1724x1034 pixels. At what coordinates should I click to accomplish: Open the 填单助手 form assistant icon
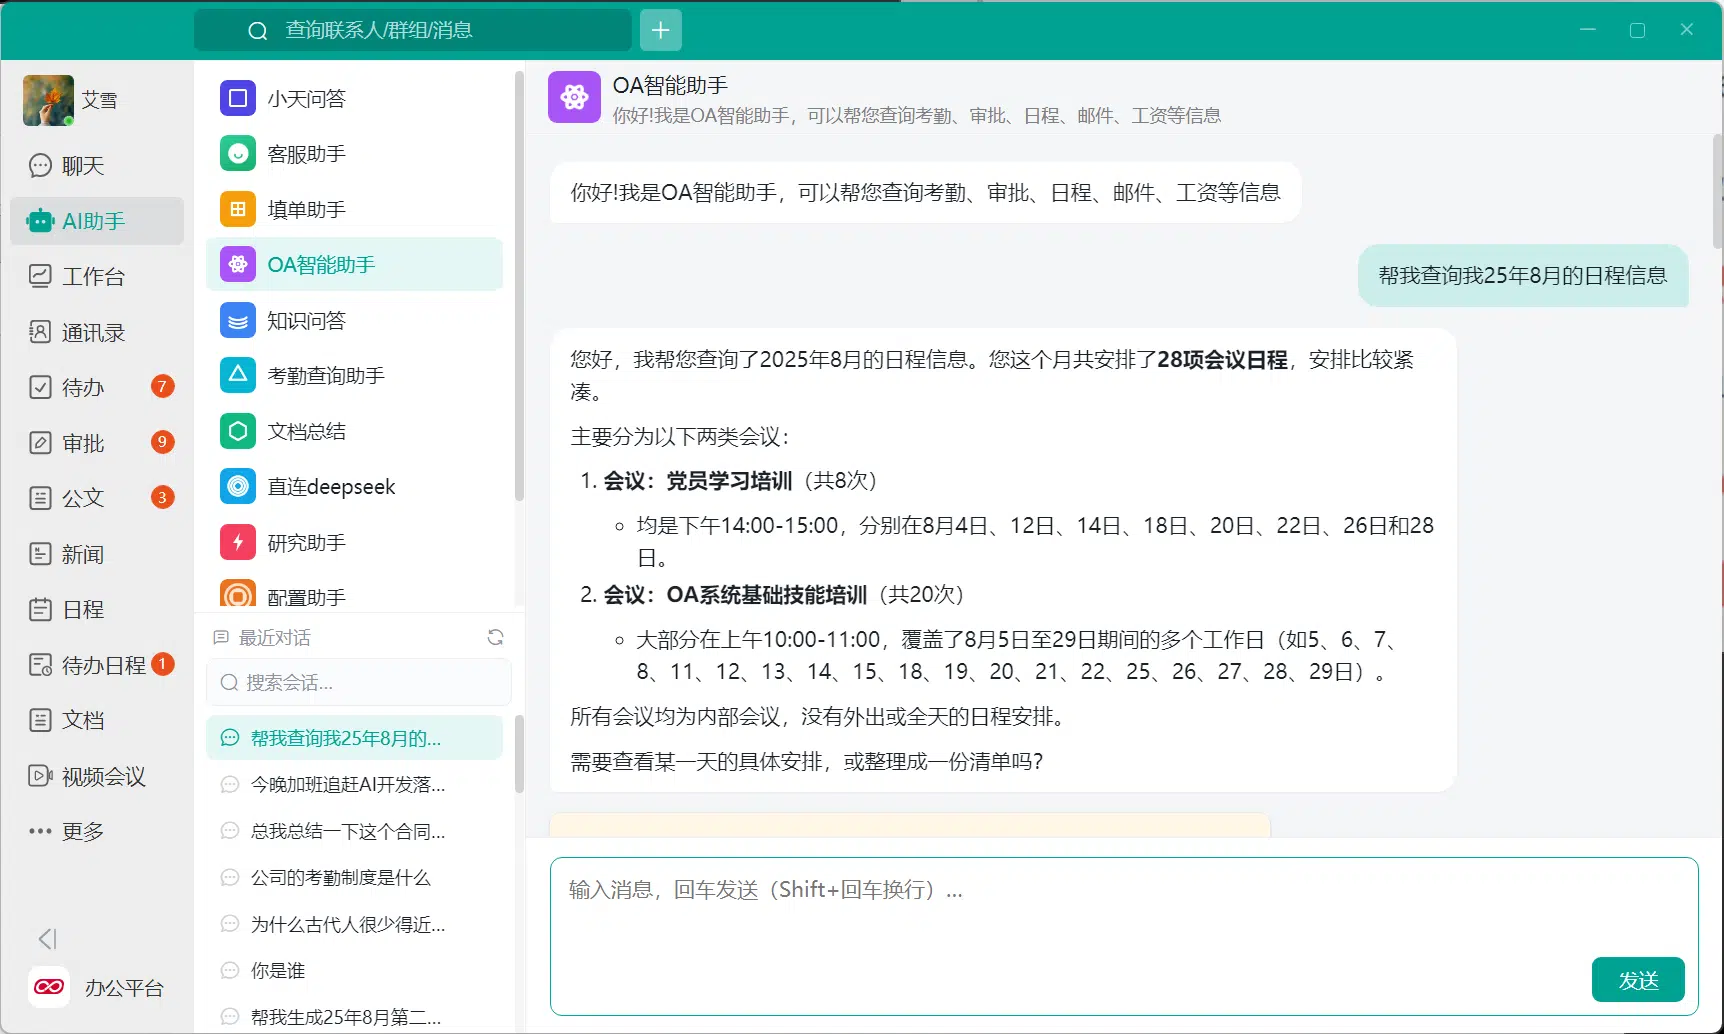[x=238, y=209]
